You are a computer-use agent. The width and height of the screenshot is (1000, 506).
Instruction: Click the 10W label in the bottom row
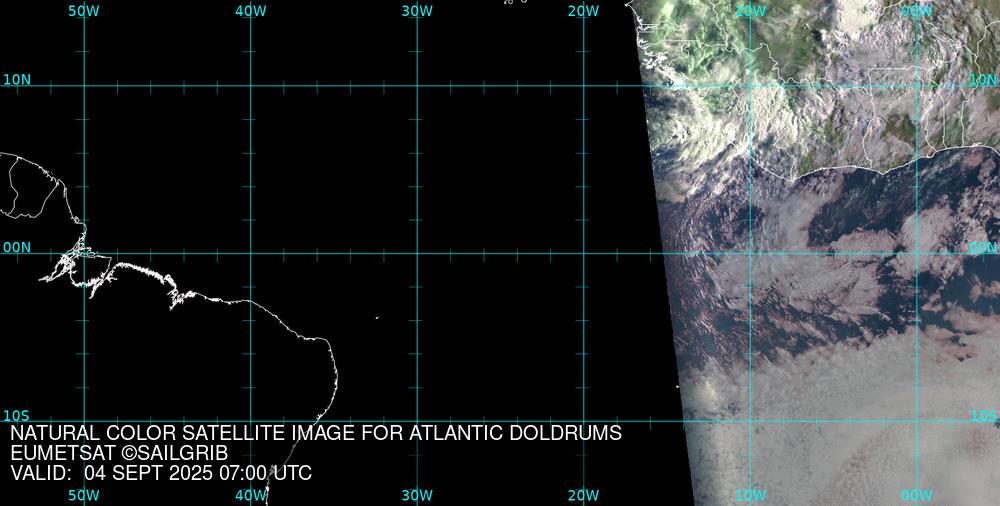[750, 496]
